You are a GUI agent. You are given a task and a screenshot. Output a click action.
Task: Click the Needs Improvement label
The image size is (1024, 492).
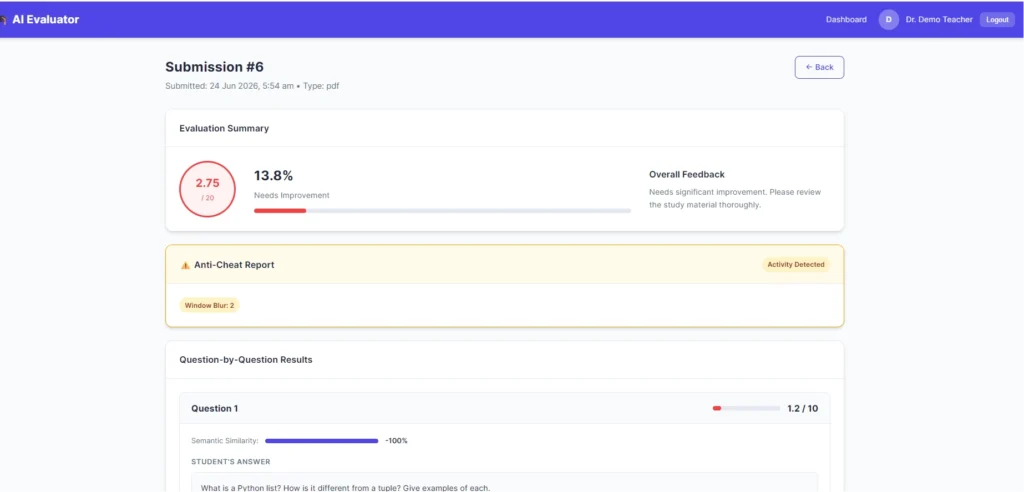291,195
